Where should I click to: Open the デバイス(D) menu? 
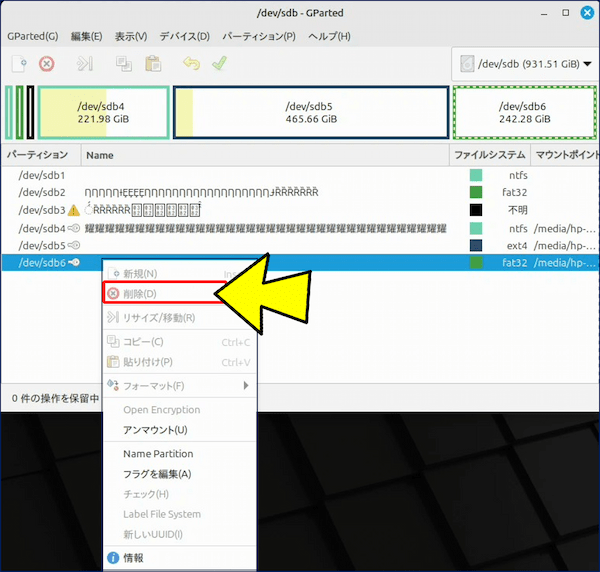pyautogui.click(x=185, y=36)
